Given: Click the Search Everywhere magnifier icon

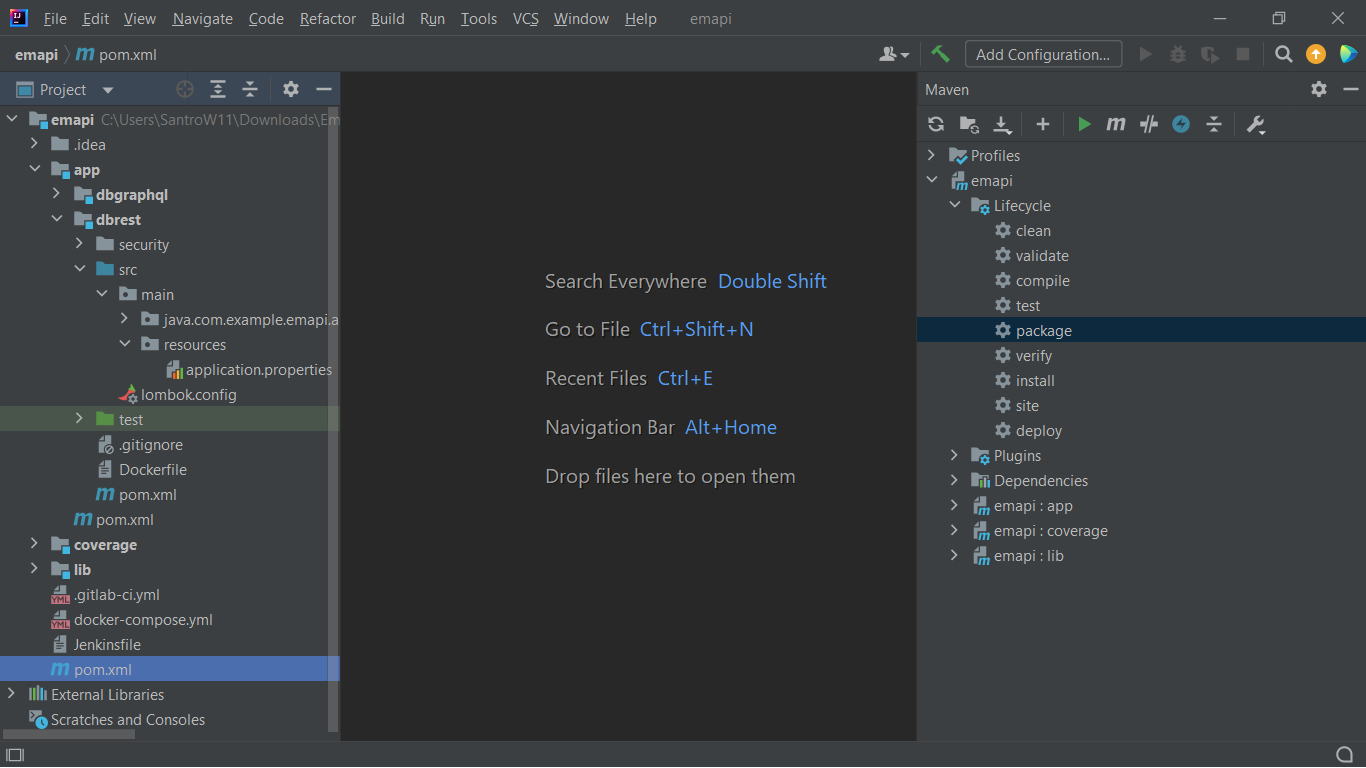Looking at the screenshot, I should click(1284, 54).
